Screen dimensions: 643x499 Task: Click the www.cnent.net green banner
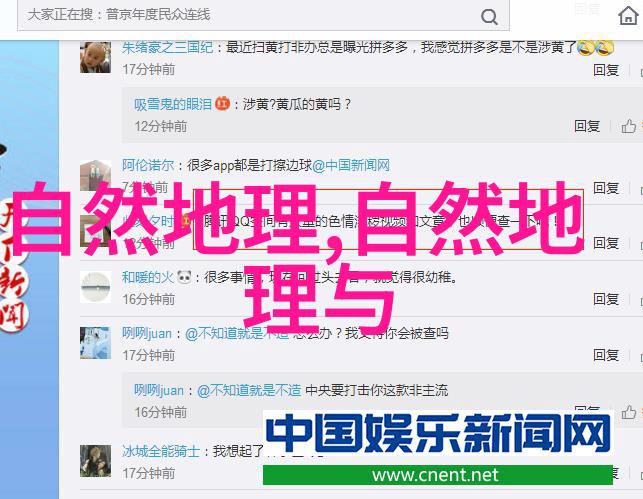coord(438,475)
